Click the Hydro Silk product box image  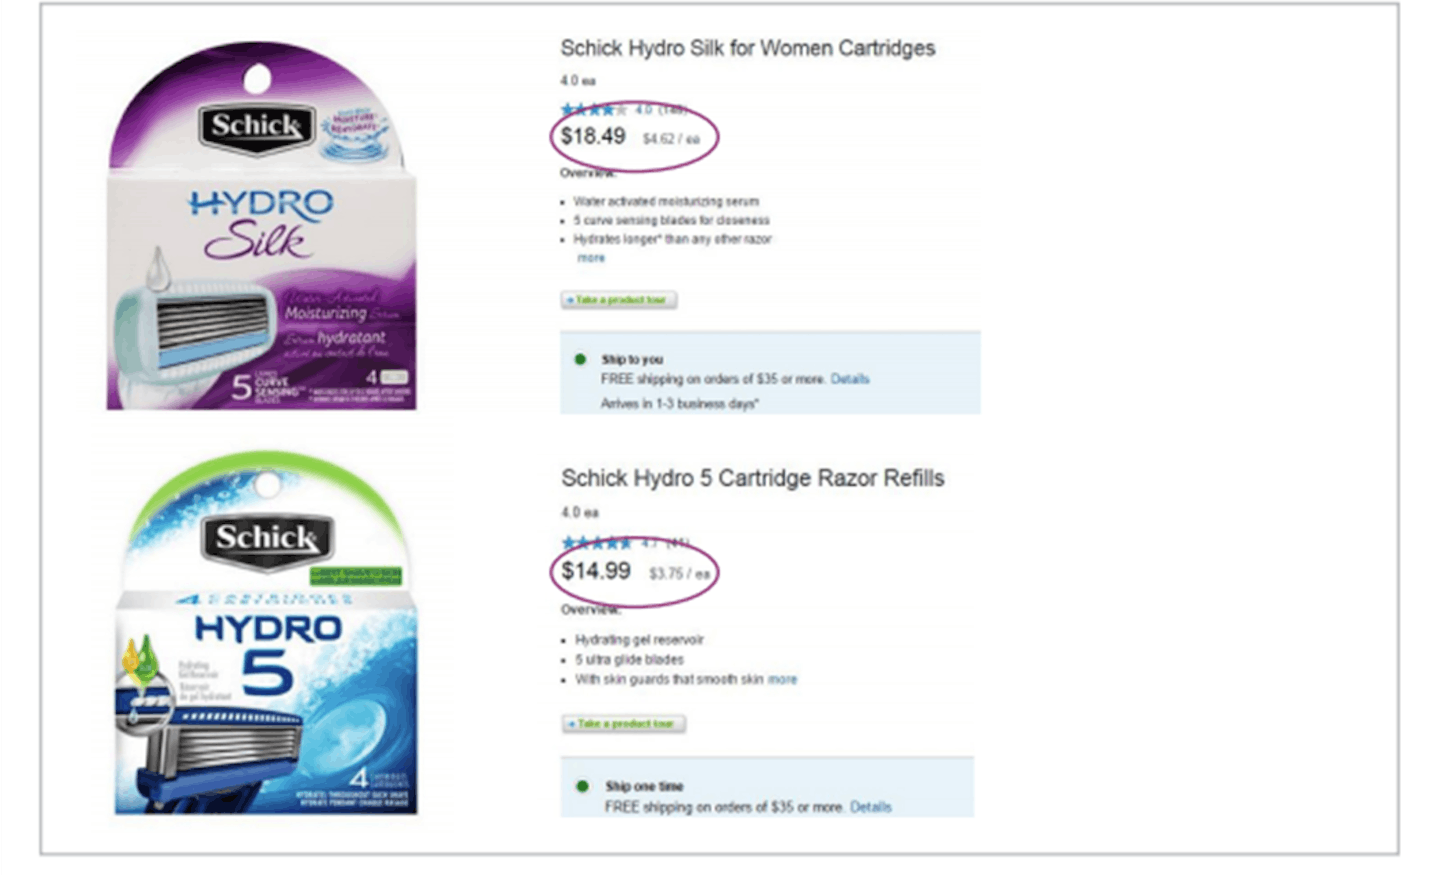coord(262,226)
